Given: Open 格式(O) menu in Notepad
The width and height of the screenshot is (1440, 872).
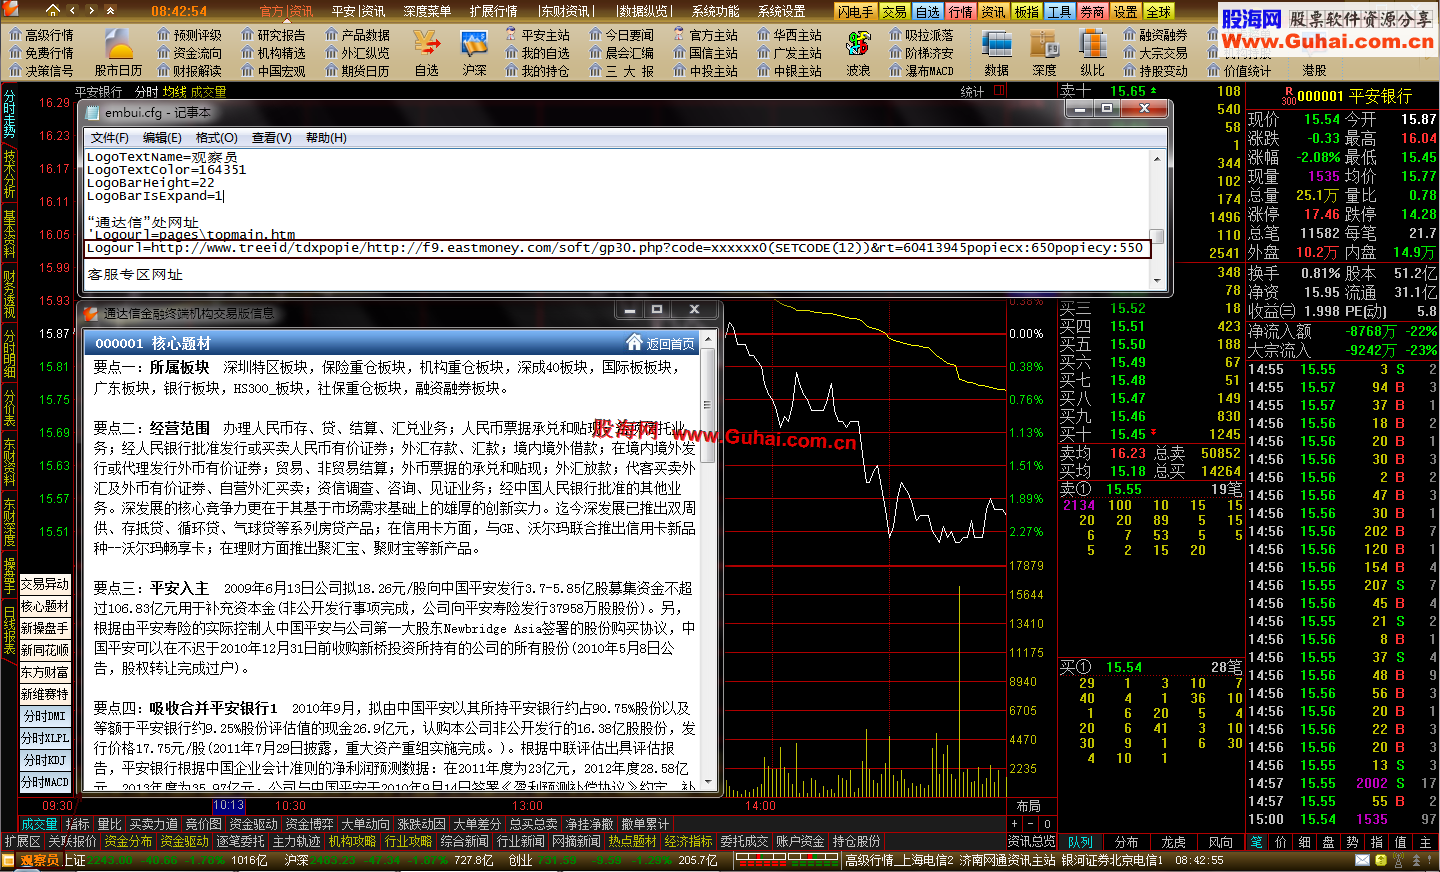Looking at the screenshot, I should tap(216, 138).
